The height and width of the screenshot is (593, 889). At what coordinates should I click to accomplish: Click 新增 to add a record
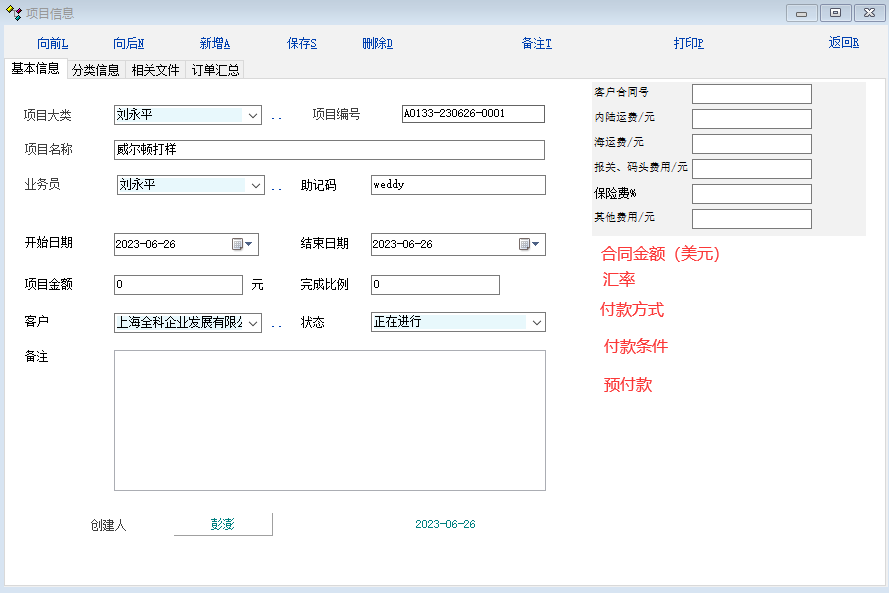(x=214, y=43)
